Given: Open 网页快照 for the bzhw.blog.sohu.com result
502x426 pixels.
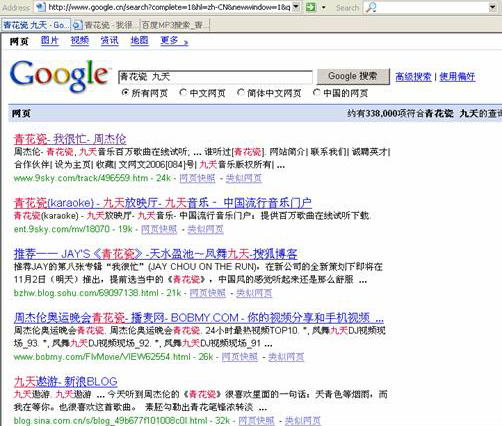Looking at the screenshot, I should (208, 293).
